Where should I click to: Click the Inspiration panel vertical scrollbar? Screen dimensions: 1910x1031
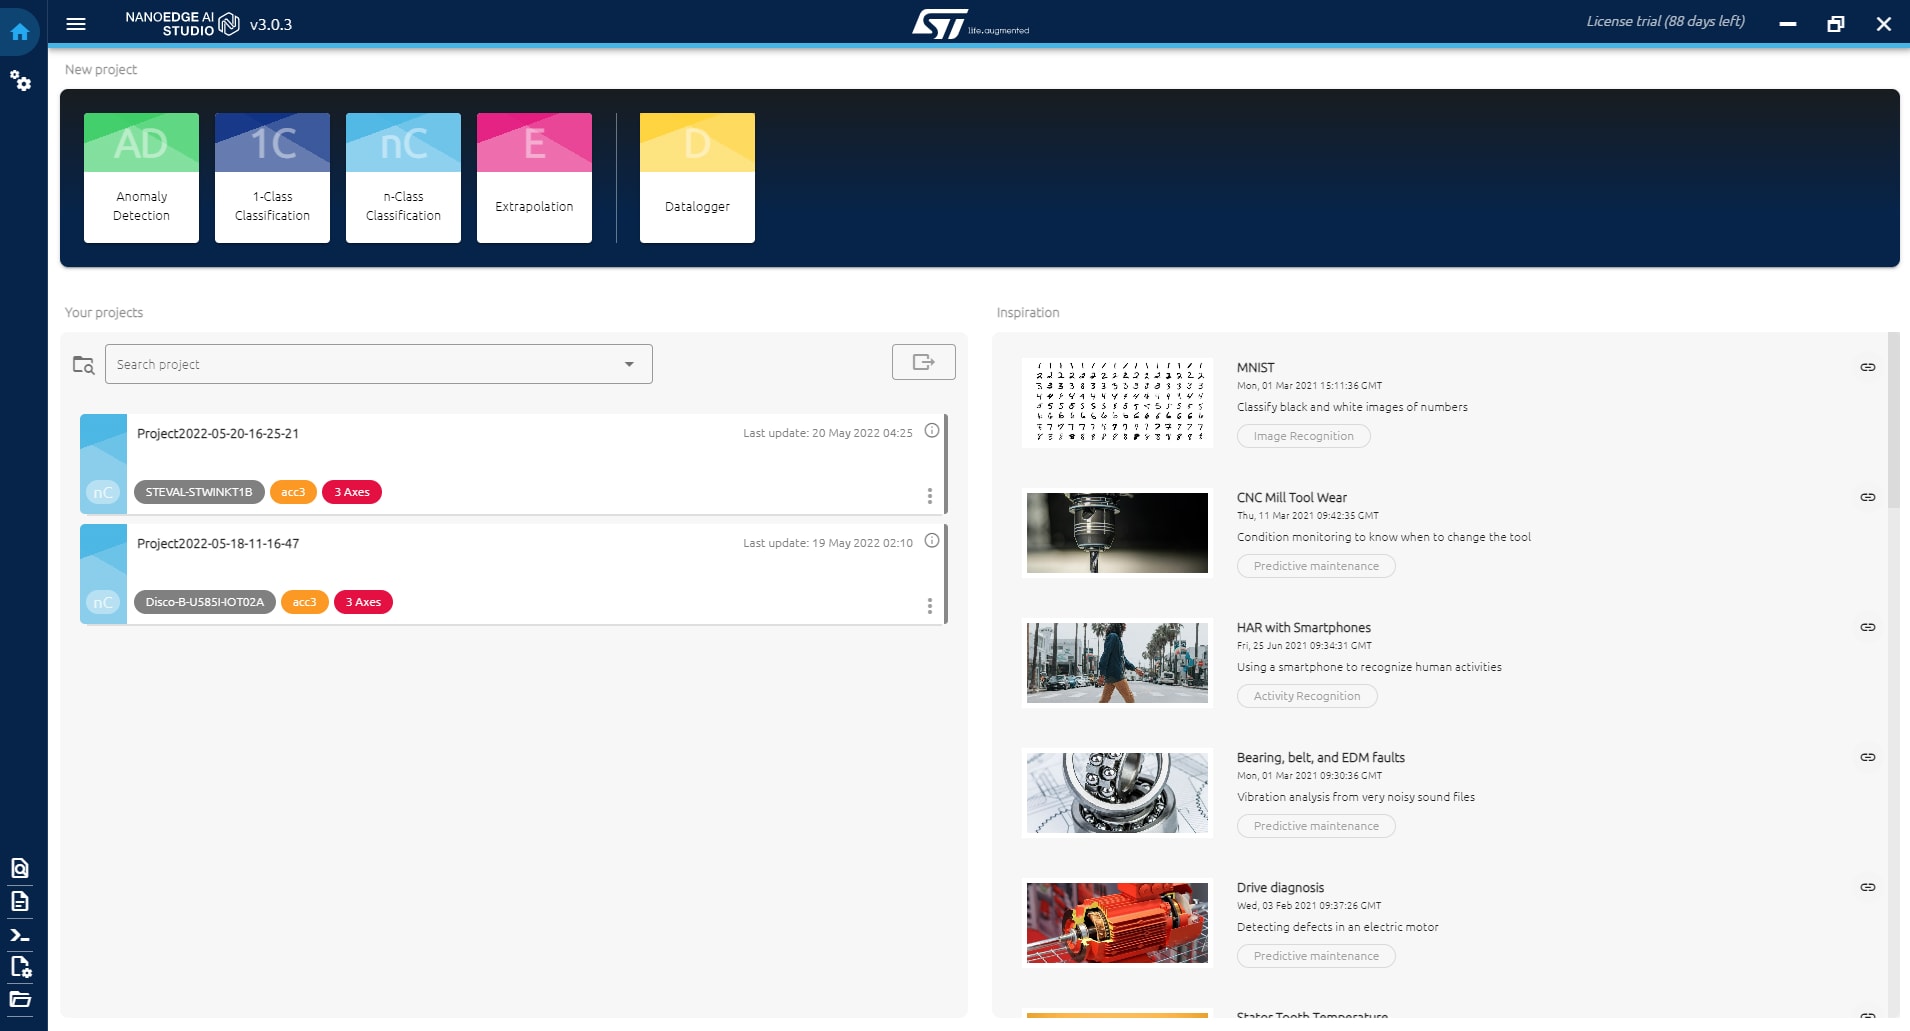pos(1893,420)
